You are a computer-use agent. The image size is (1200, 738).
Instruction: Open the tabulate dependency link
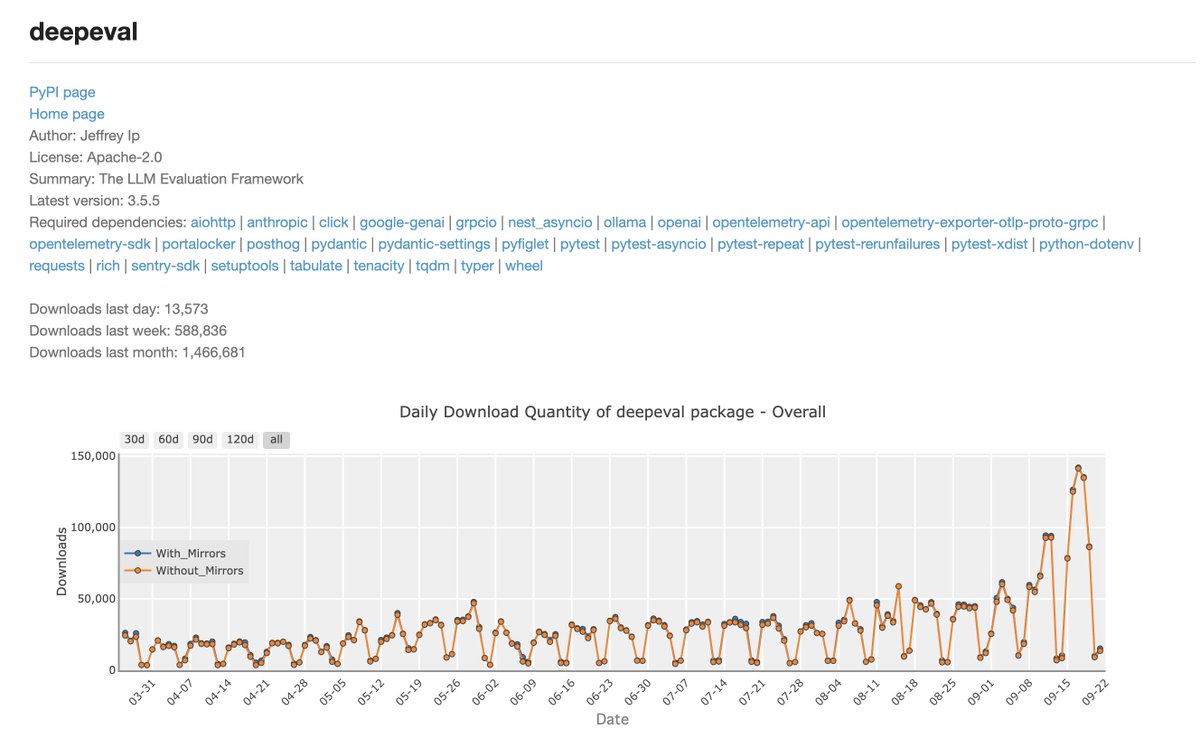pyautogui.click(x=316, y=266)
